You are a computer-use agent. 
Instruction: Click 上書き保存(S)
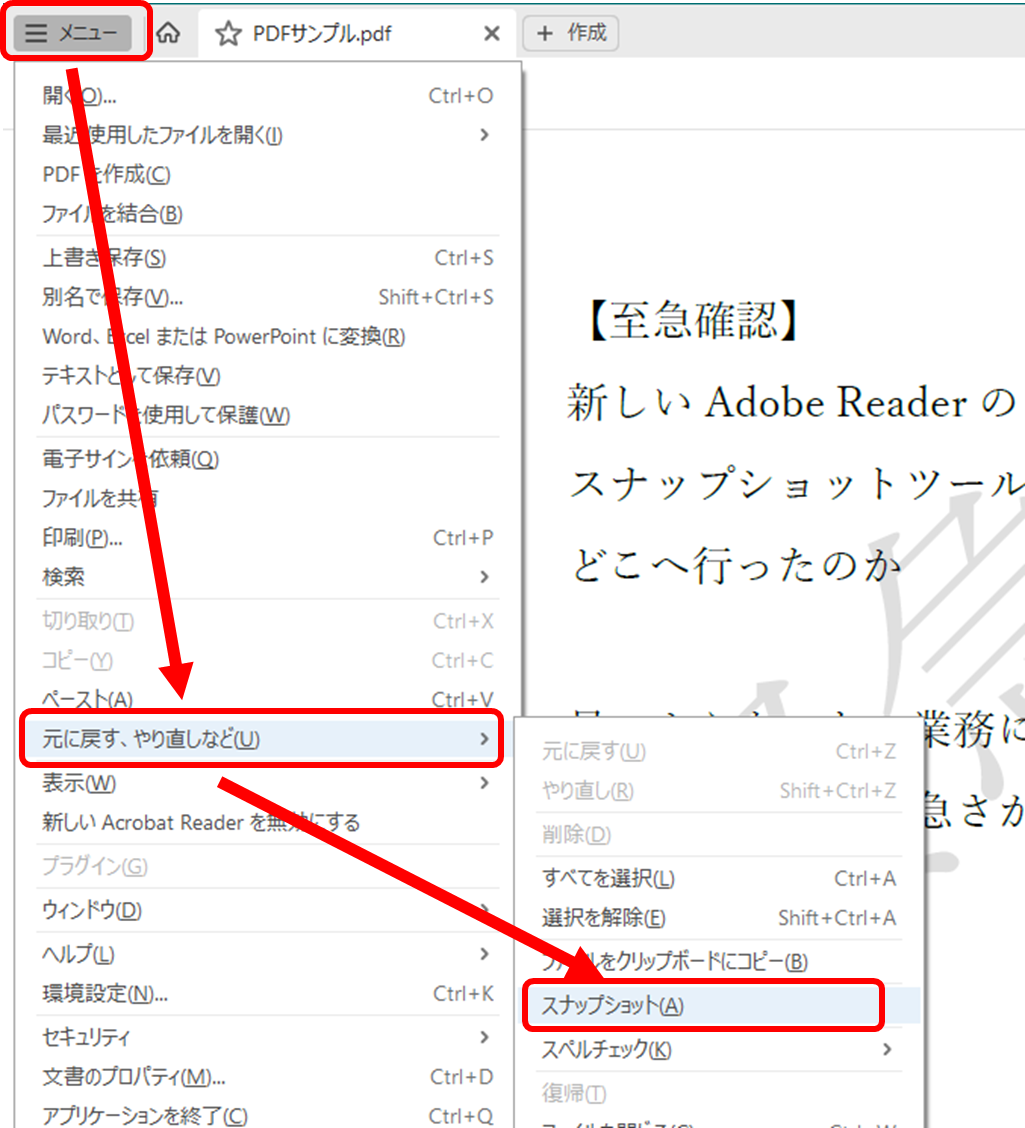click(268, 258)
